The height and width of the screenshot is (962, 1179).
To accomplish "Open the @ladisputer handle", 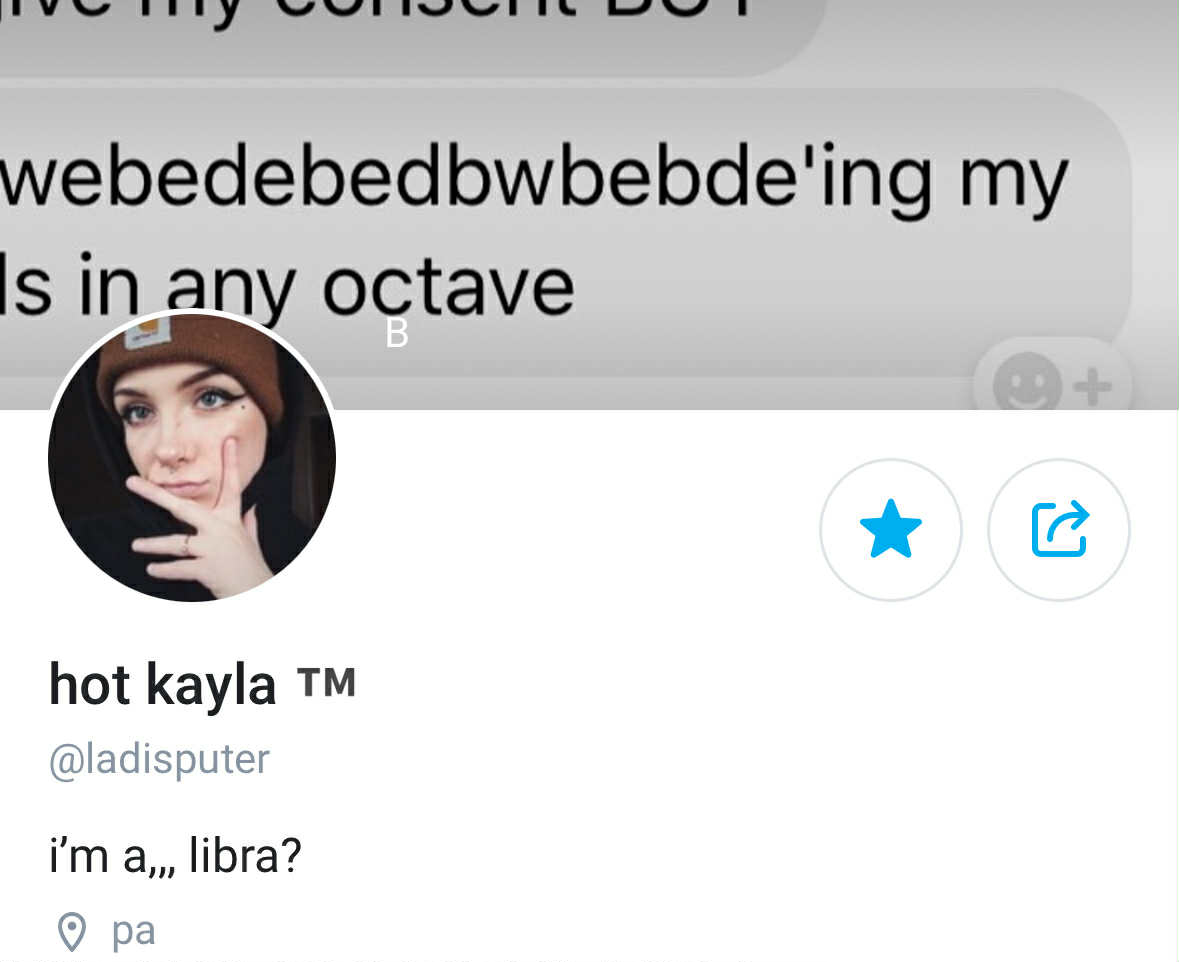I will [x=159, y=759].
